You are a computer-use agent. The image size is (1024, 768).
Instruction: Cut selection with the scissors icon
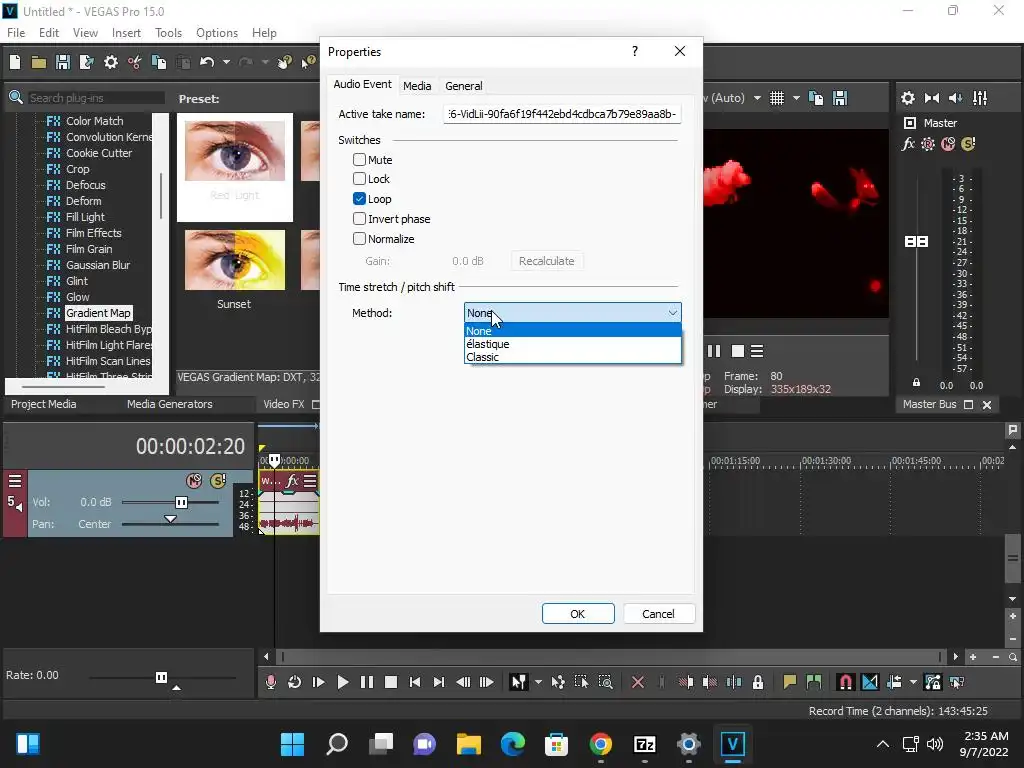(x=135, y=62)
